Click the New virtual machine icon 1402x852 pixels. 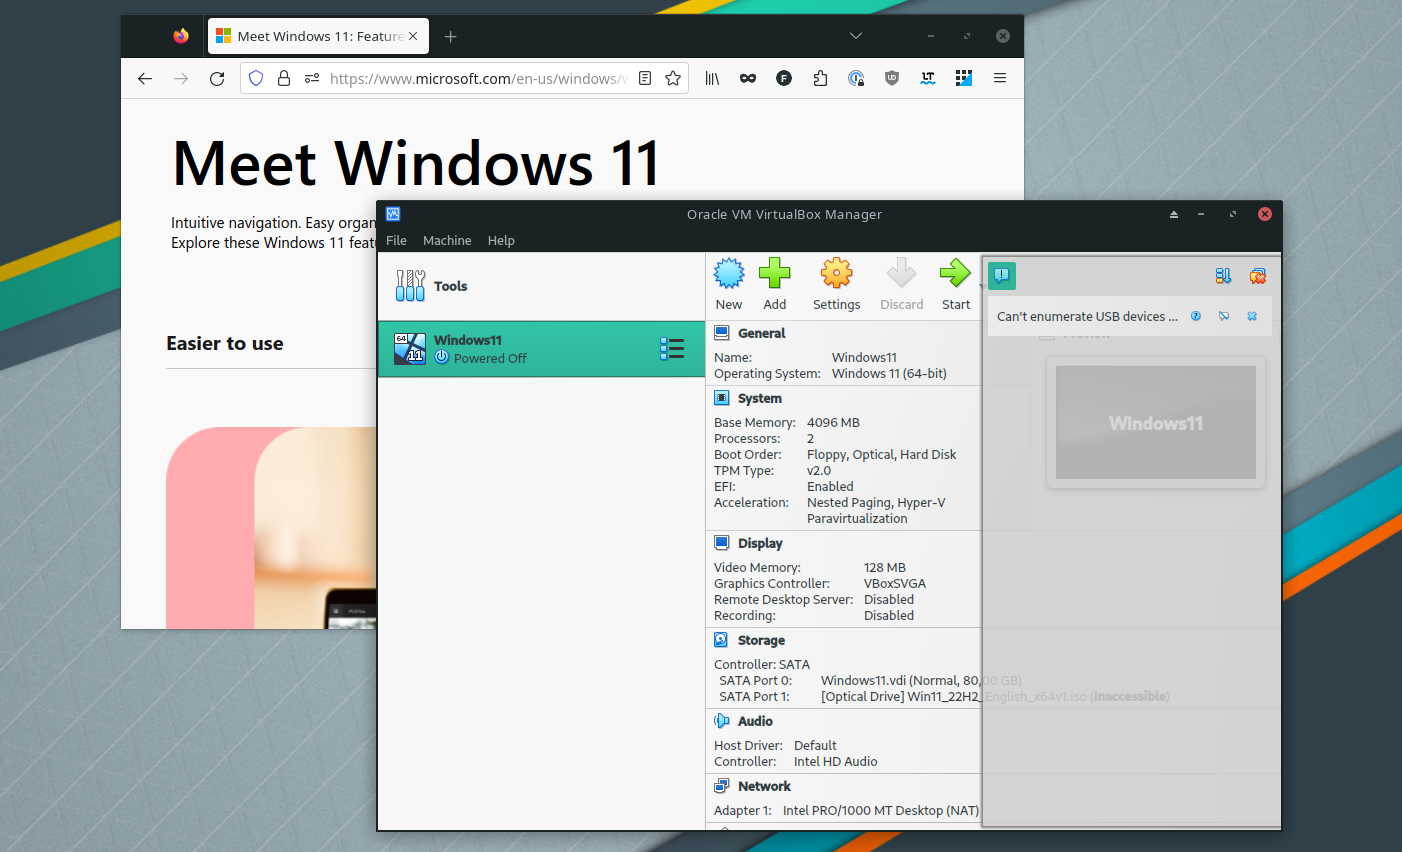click(x=729, y=273)
